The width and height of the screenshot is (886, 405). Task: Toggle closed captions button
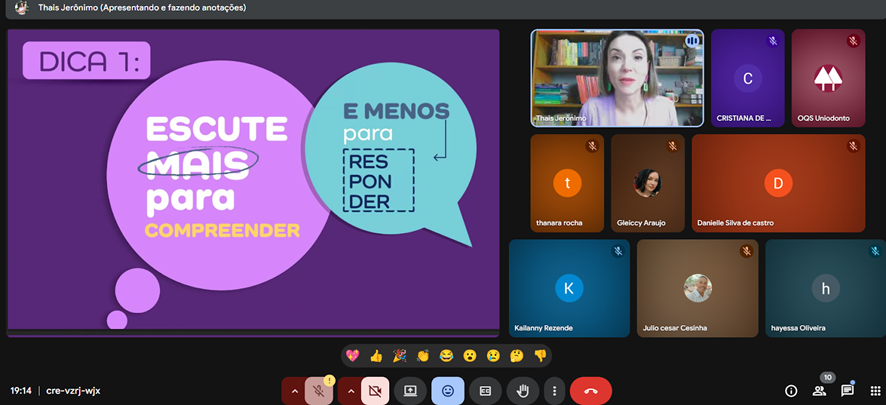pos(484,391)
